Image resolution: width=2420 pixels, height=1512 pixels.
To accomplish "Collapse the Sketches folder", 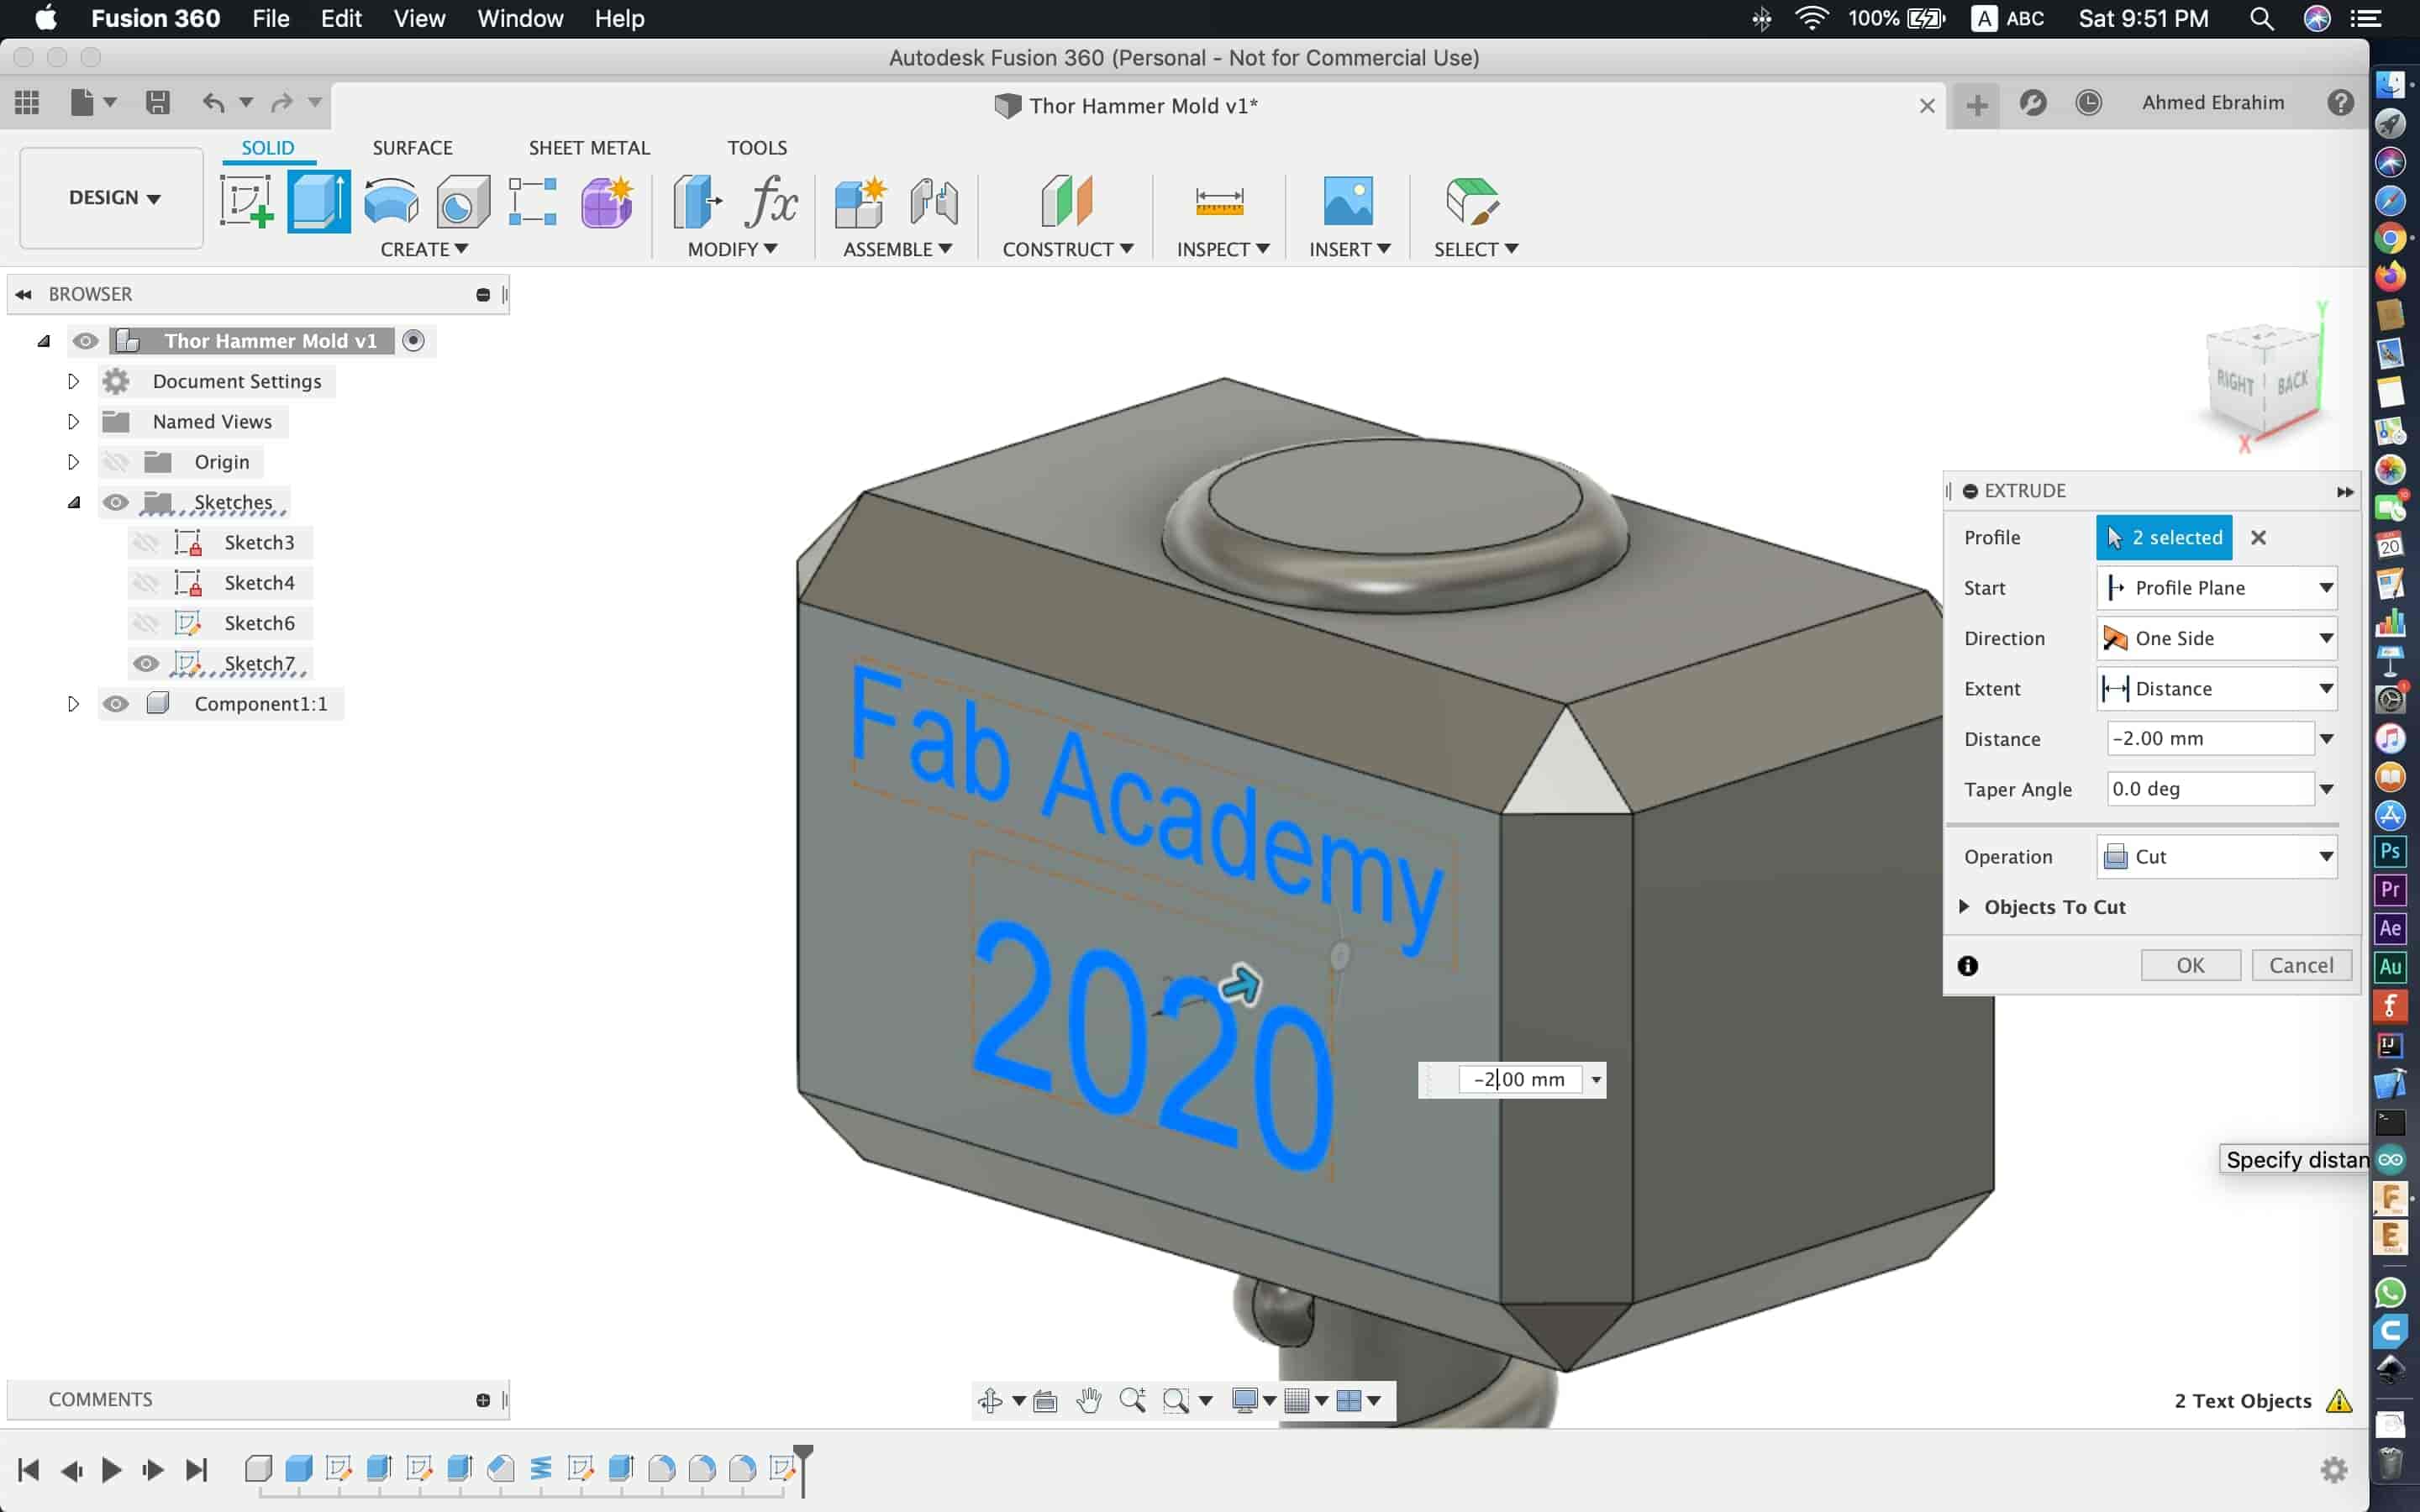I will click(73, 502).
